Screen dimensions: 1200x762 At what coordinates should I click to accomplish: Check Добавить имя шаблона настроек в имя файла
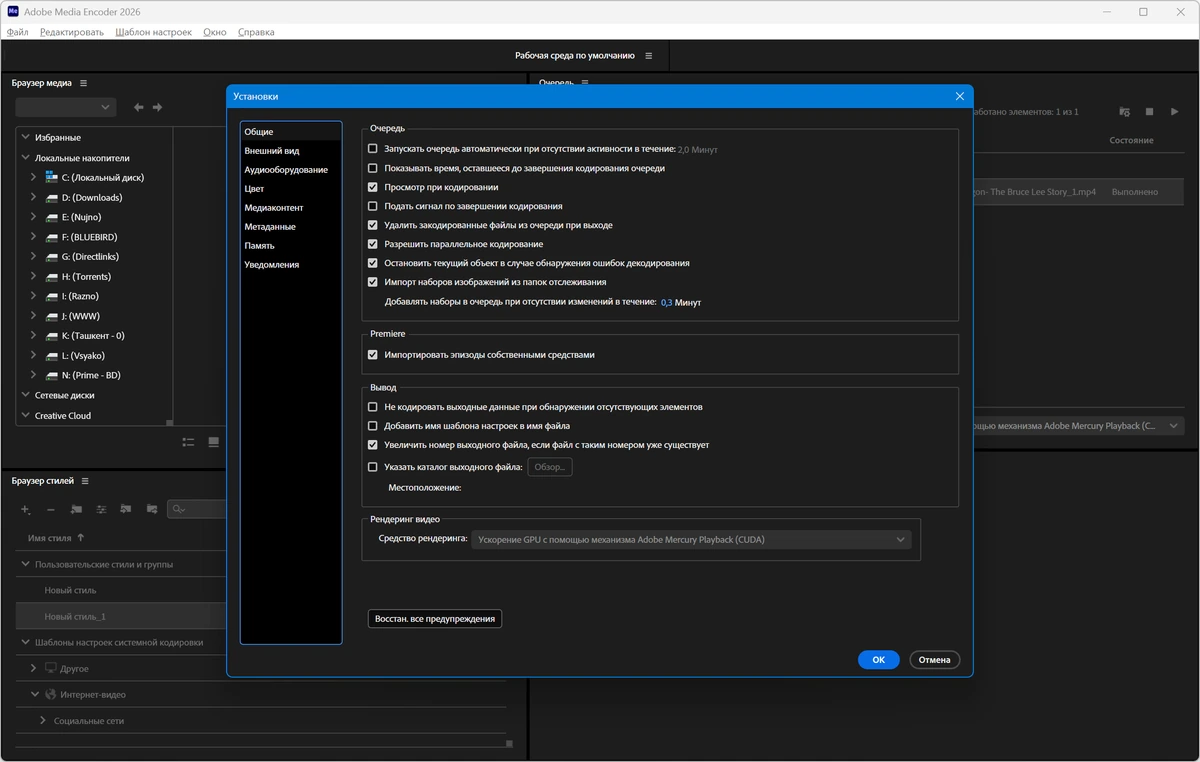click(373, 426)
